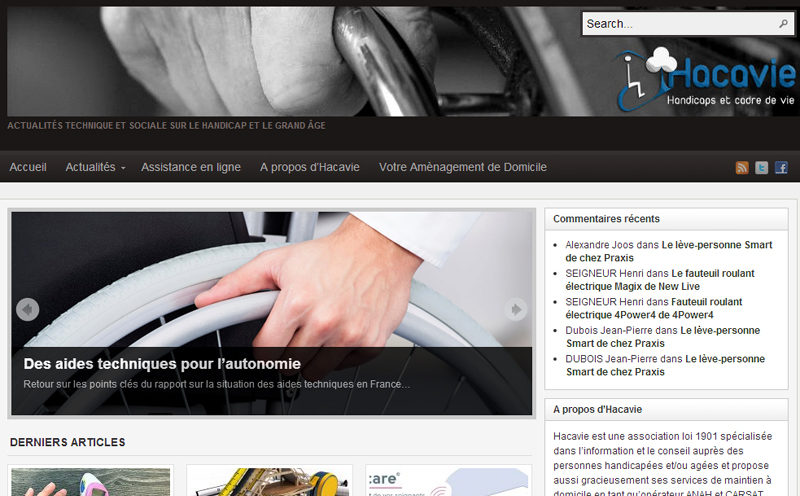Open slide title Des aides techniques pour l'autonomie

point(162,364)
